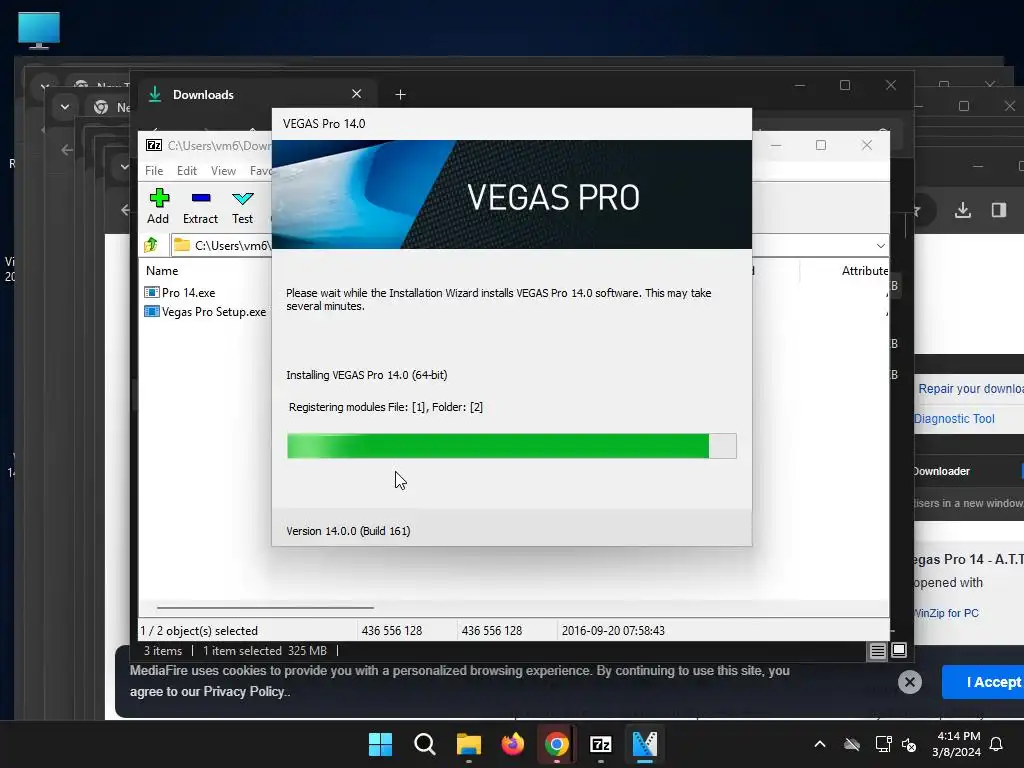The image size is (1024, 768).
Task: Open the Edit menu in 7-Zip
Action: pos(187,170)
